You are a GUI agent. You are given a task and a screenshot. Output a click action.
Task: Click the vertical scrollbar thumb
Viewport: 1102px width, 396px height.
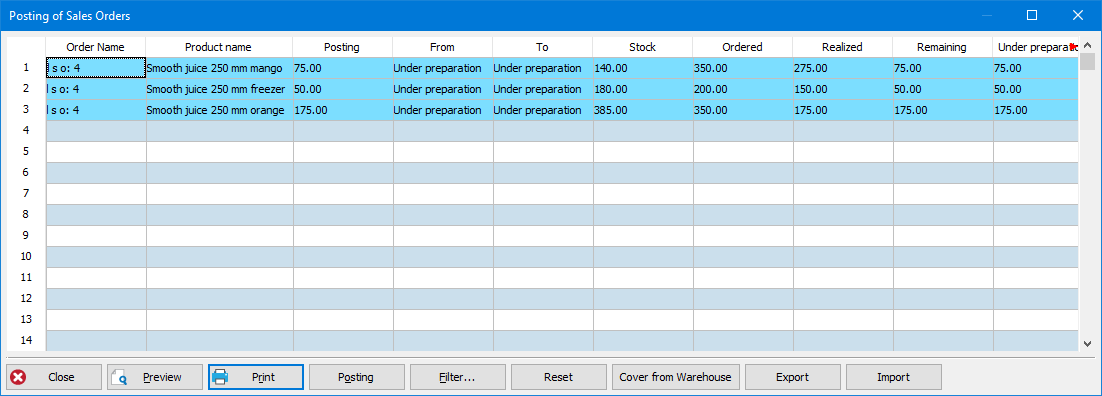point(1088,62)
